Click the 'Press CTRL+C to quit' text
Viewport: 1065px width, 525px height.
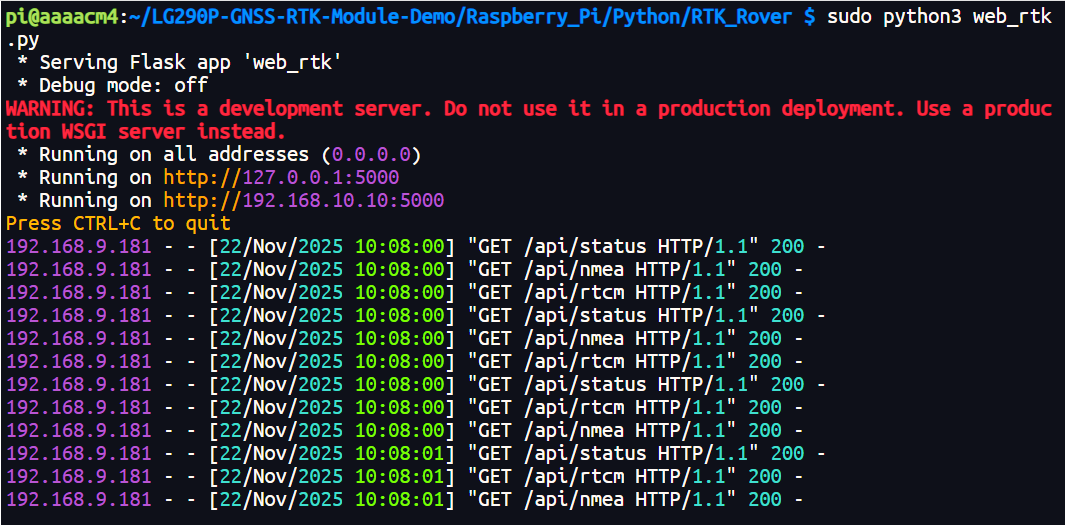pyautogui.click(x=118, y=223)
